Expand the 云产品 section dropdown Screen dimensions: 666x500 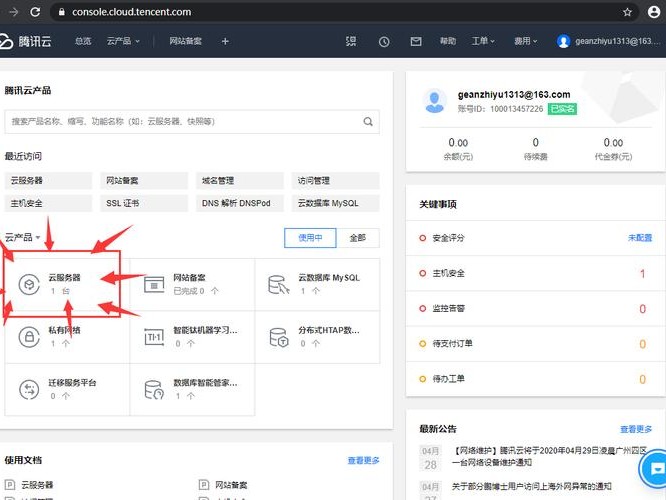point(23,237)
